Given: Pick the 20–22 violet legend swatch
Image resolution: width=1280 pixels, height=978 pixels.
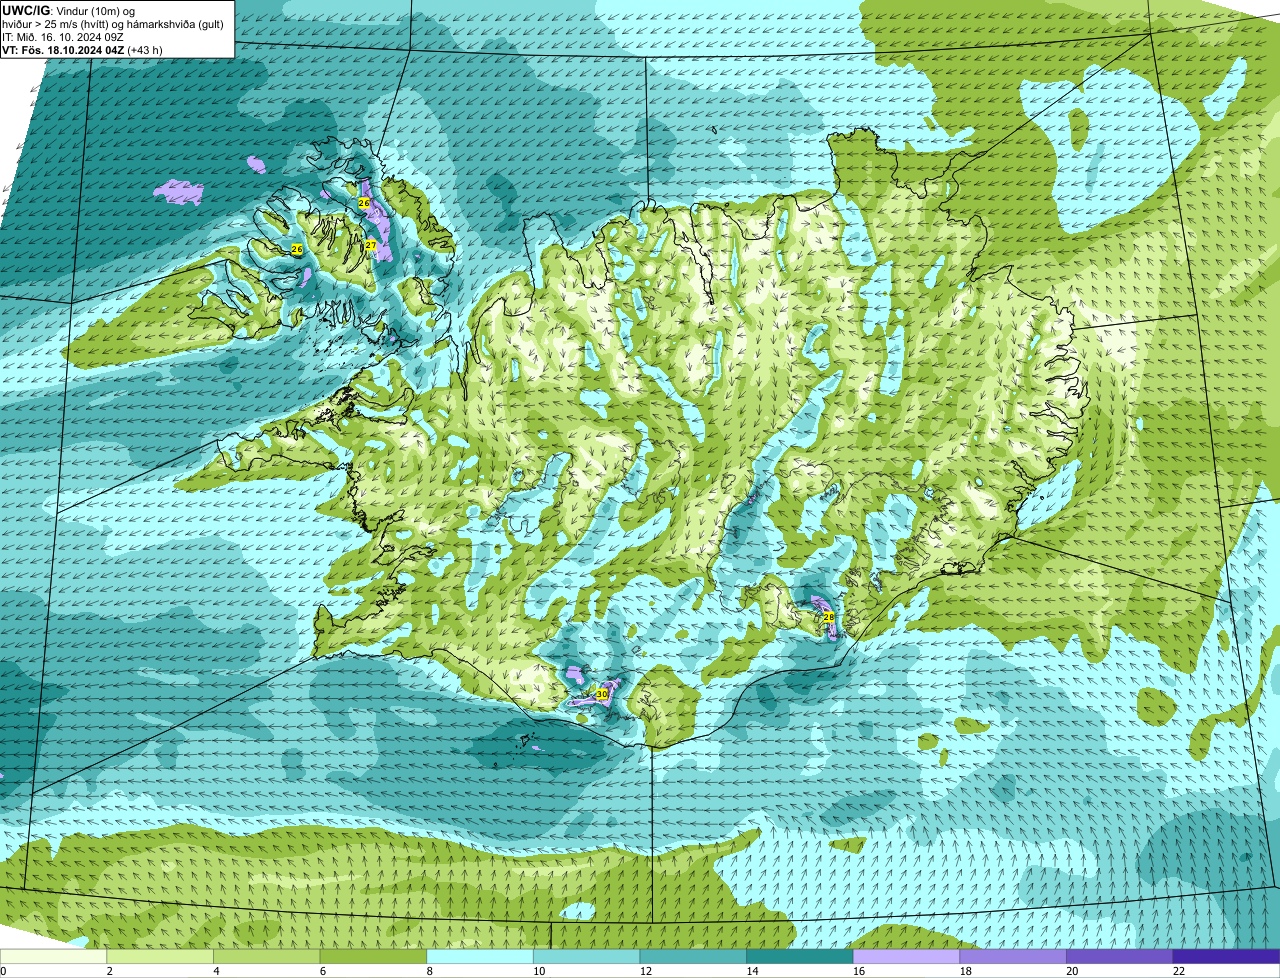Looking at the screenshot, I should point(1120,956).
